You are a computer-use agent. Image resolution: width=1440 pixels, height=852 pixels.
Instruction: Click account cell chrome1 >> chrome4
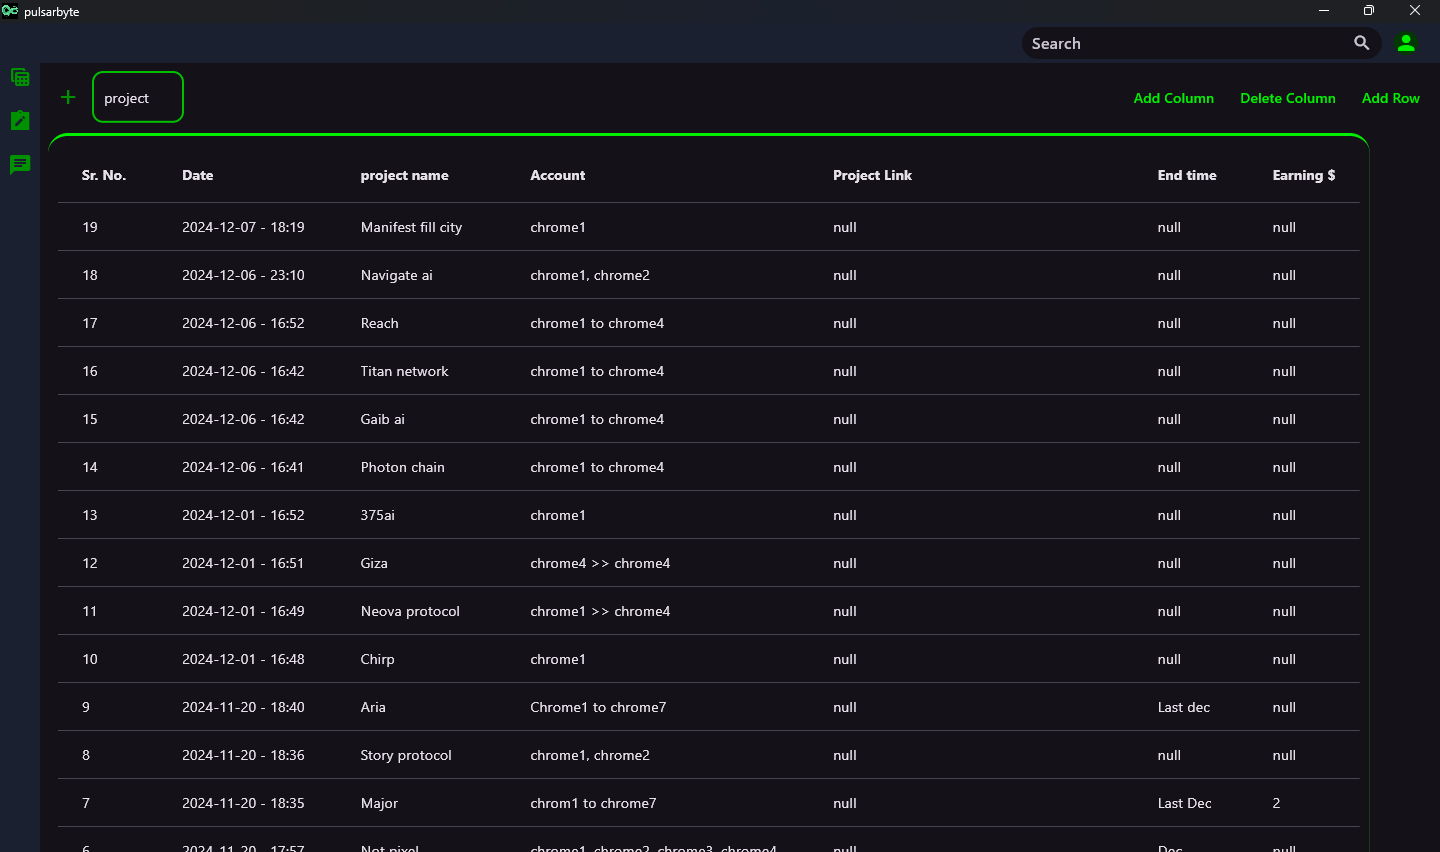click(x=601, y=611)
